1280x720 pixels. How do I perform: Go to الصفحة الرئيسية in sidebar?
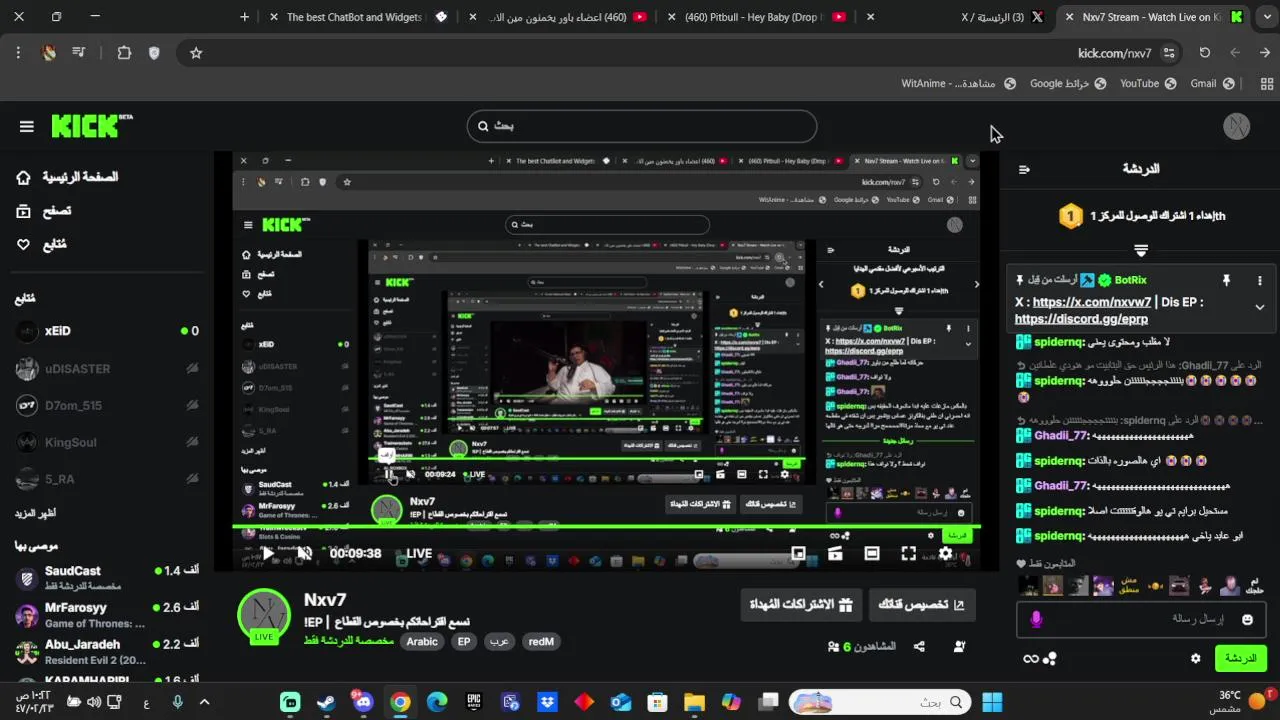click(67, 177)
